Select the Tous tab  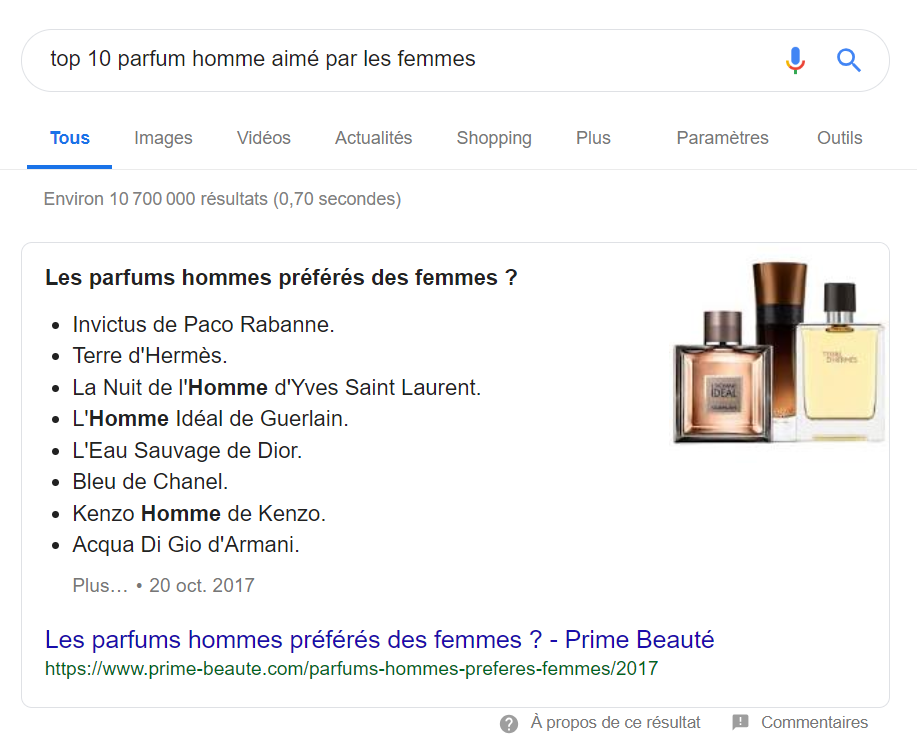click(70, 138)
